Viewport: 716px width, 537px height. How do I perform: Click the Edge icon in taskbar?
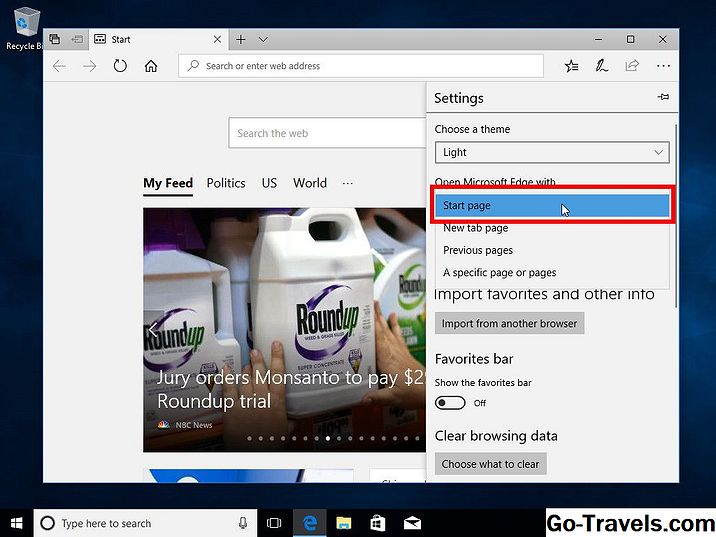coord(310,523)
